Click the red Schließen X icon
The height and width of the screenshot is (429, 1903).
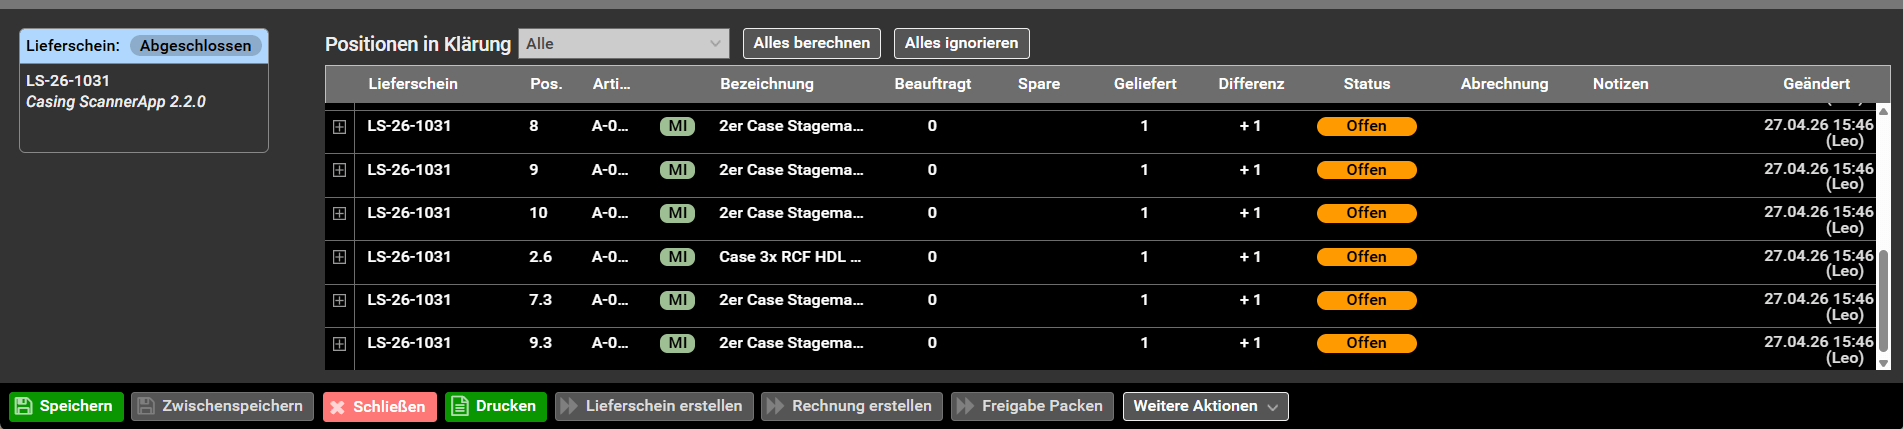[x=337, y=407]
